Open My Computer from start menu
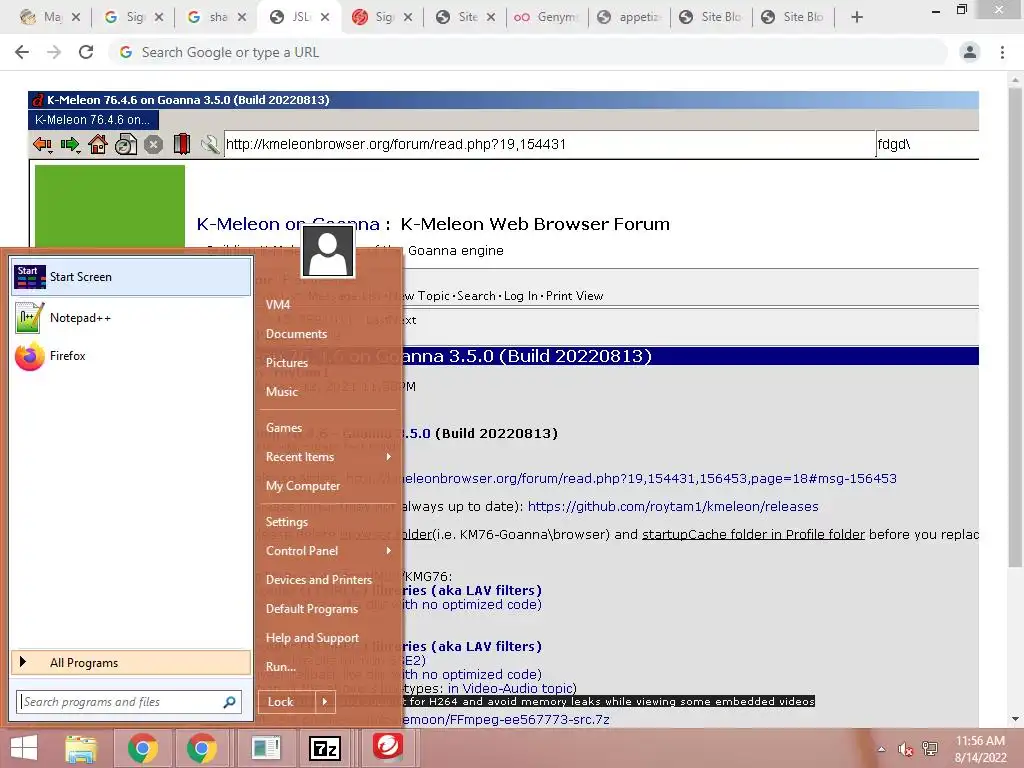Image resolution: width=1024 pixels, height=768 pixels. pos(302,486)
